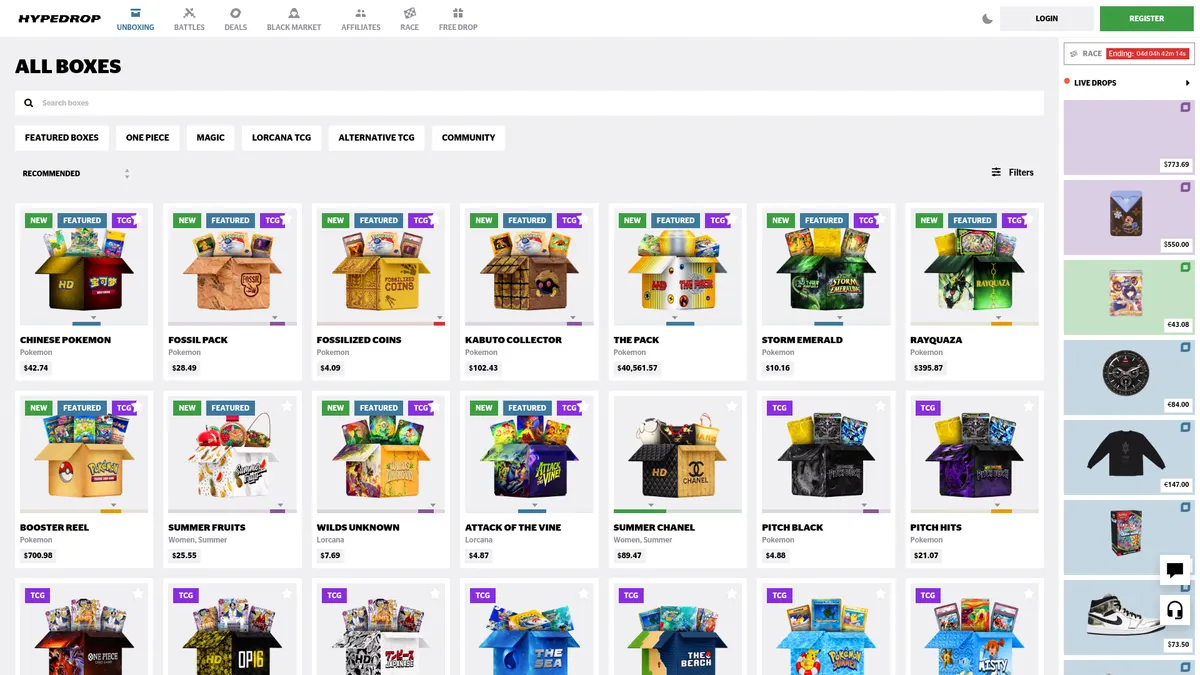
Task: Expand the small arrow under the Attack of the Vine box
Action: (533, 504)
